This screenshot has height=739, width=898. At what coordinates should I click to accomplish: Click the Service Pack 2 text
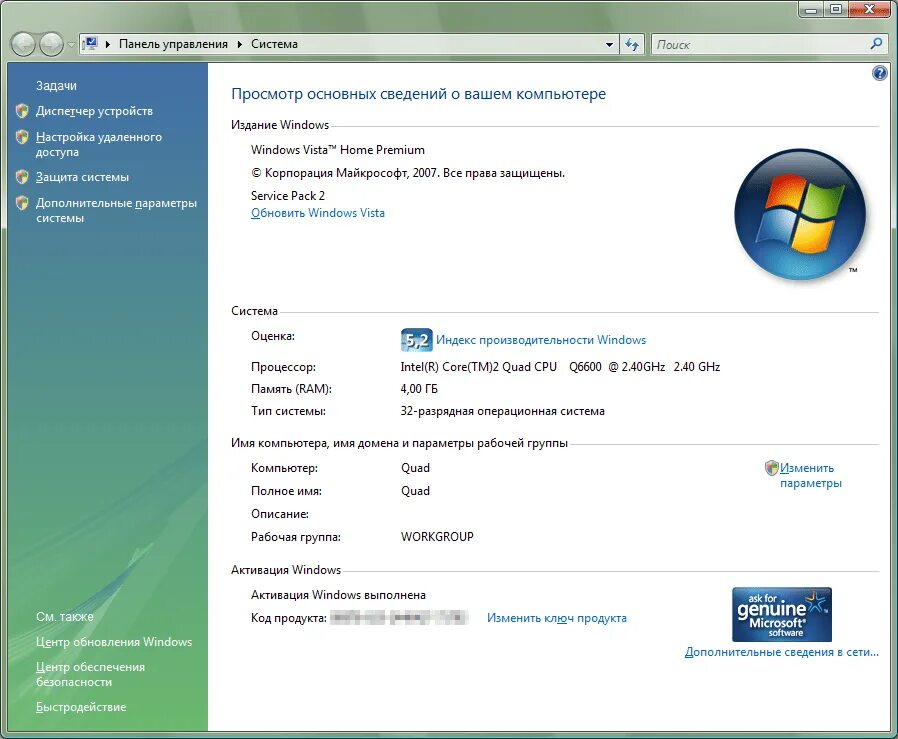[287, 196]
